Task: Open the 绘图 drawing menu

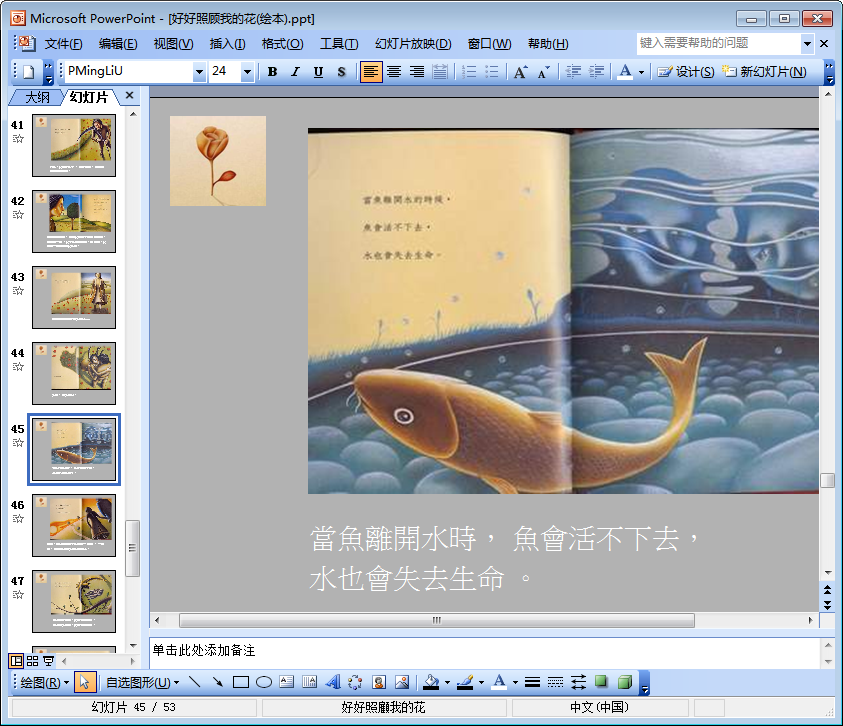Action: click(x=44, y=682)
